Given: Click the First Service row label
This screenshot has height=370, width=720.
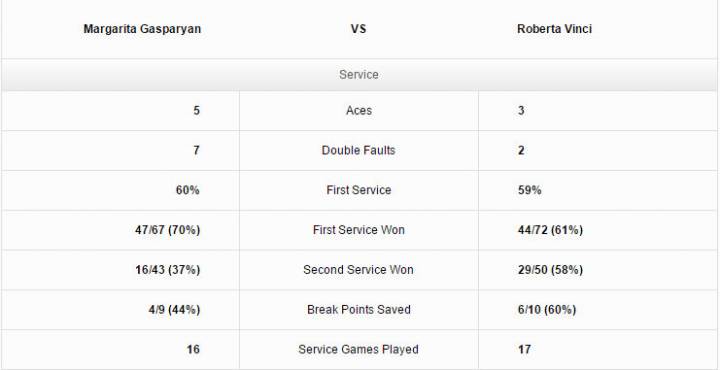Looking at the screenshot, I should [x=359, y=190].
